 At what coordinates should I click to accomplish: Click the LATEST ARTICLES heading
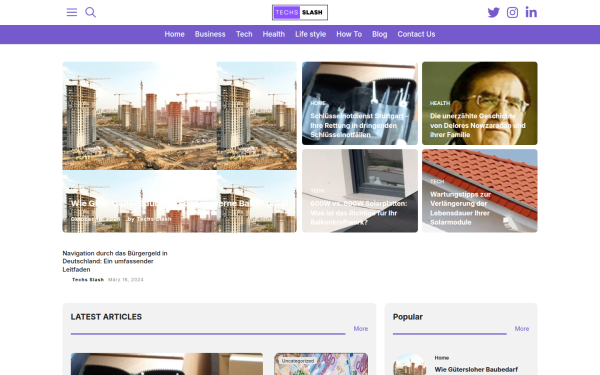(106, 317)
